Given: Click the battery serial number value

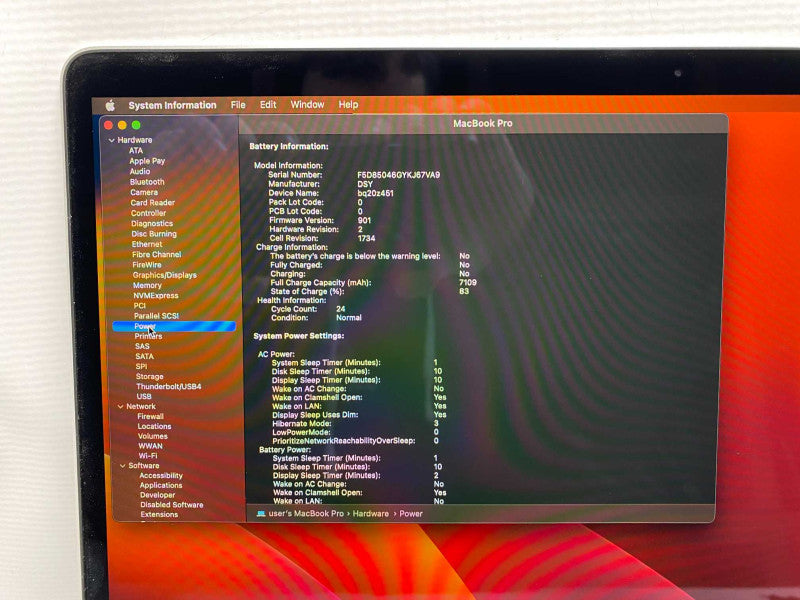Looking at the screenshot, I should (398, 175).
